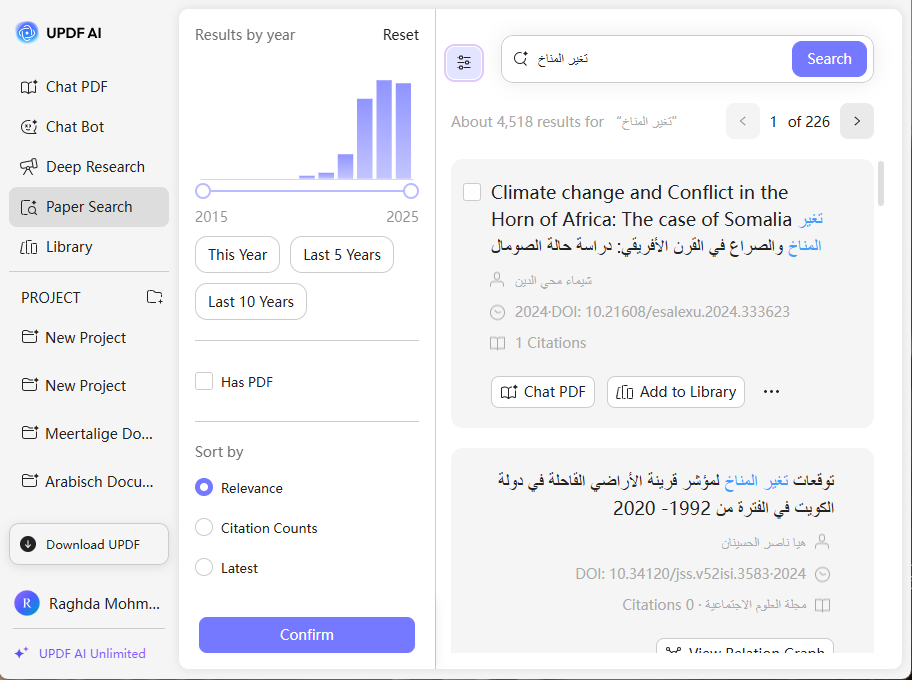Open the three-dots more options menu
This screenshot has width=912, height=680.
[771, 392]
